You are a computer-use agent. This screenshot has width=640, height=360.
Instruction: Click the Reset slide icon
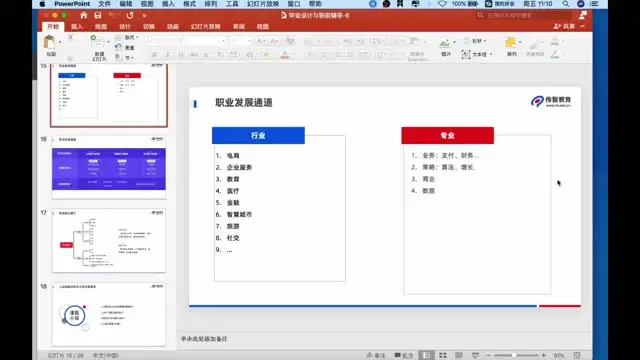point(118,47)
